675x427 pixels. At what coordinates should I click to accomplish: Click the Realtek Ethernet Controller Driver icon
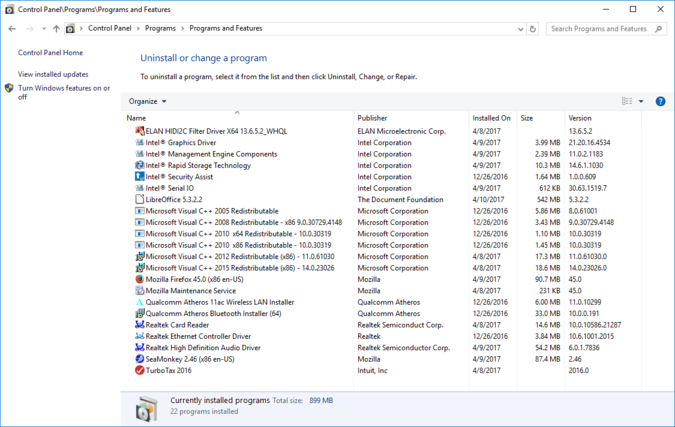click(139, 336)
